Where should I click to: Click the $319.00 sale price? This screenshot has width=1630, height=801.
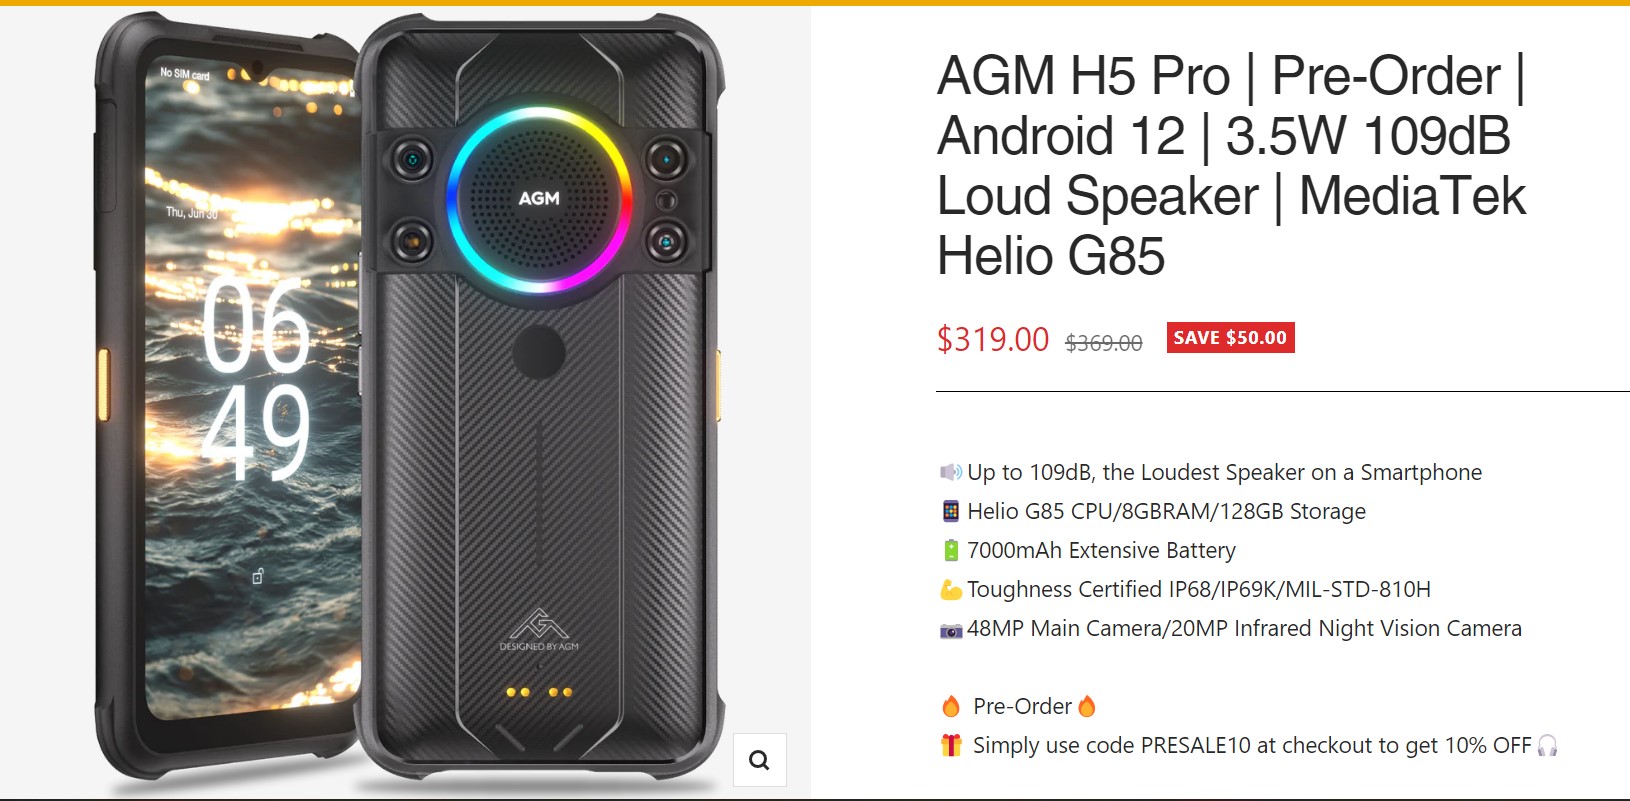(x=993, y=340)
